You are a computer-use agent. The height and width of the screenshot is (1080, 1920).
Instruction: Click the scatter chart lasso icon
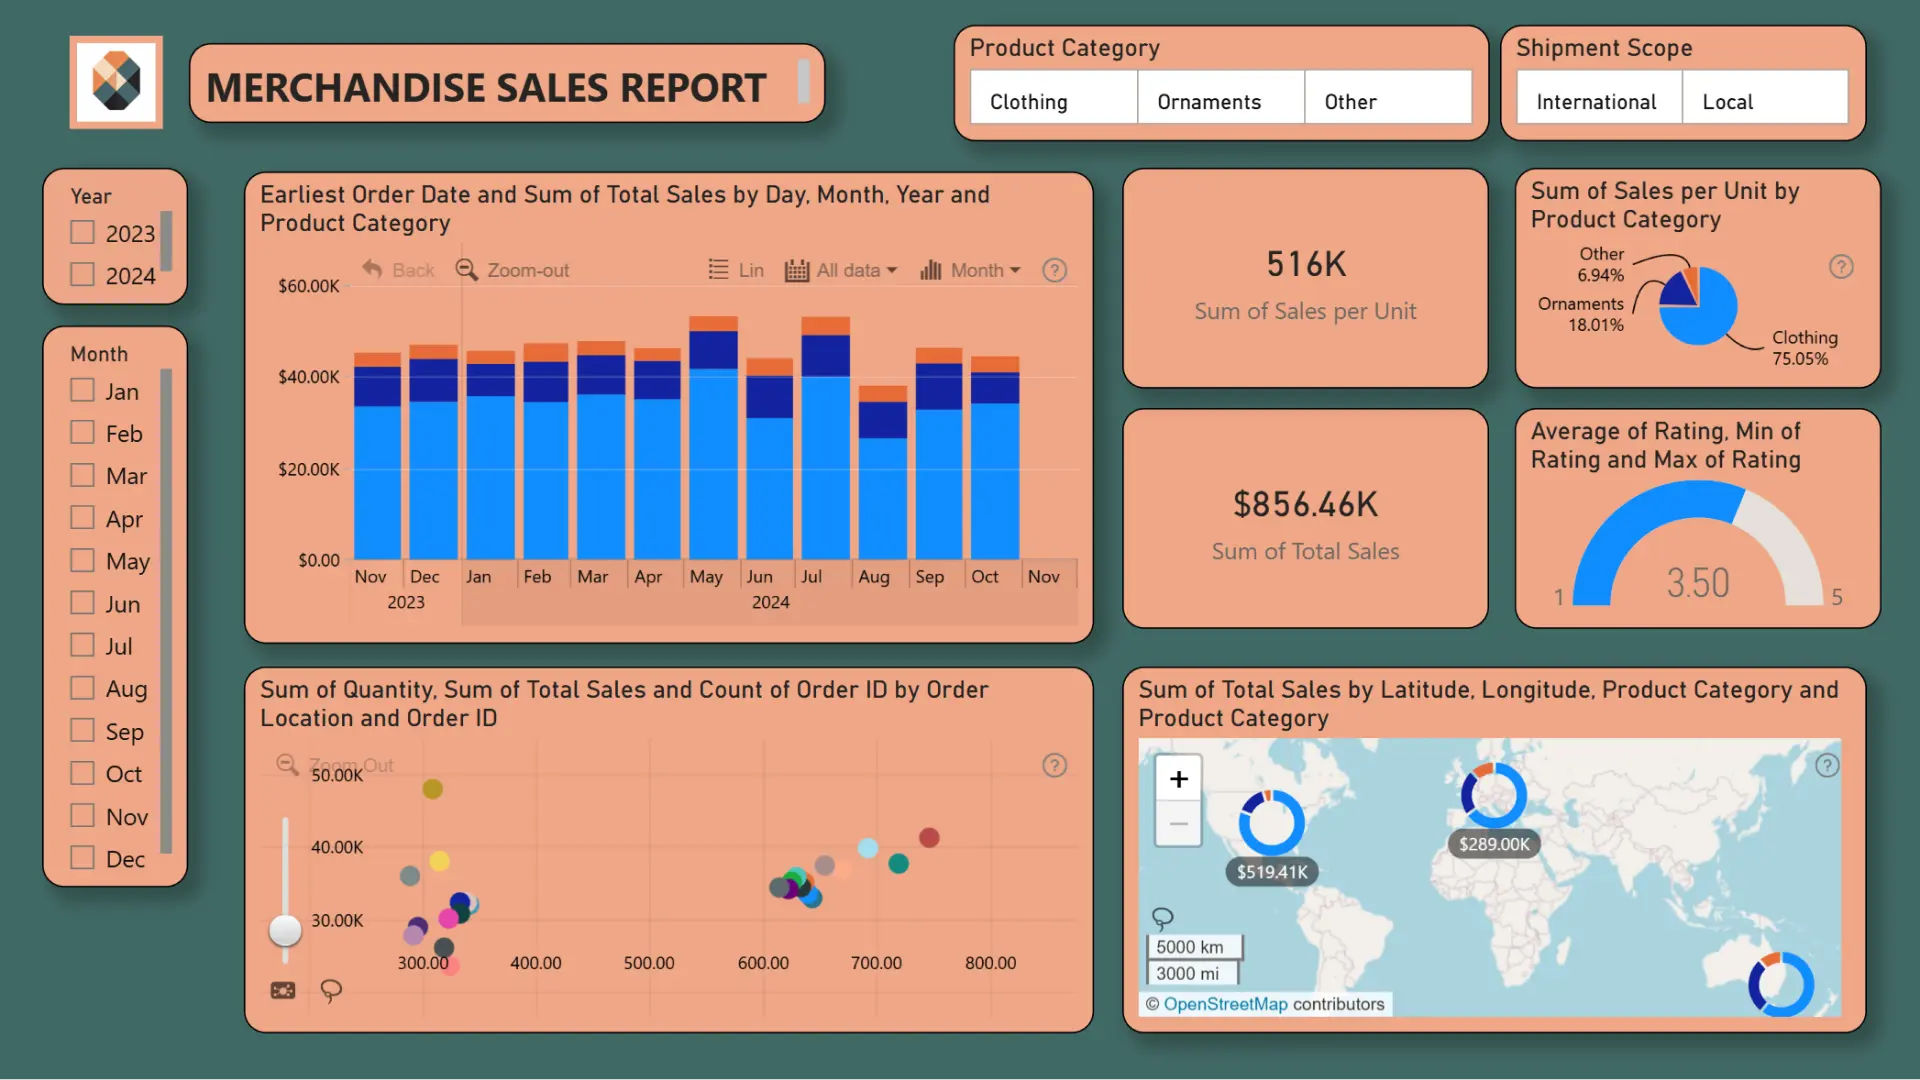(x=331, y=991)
